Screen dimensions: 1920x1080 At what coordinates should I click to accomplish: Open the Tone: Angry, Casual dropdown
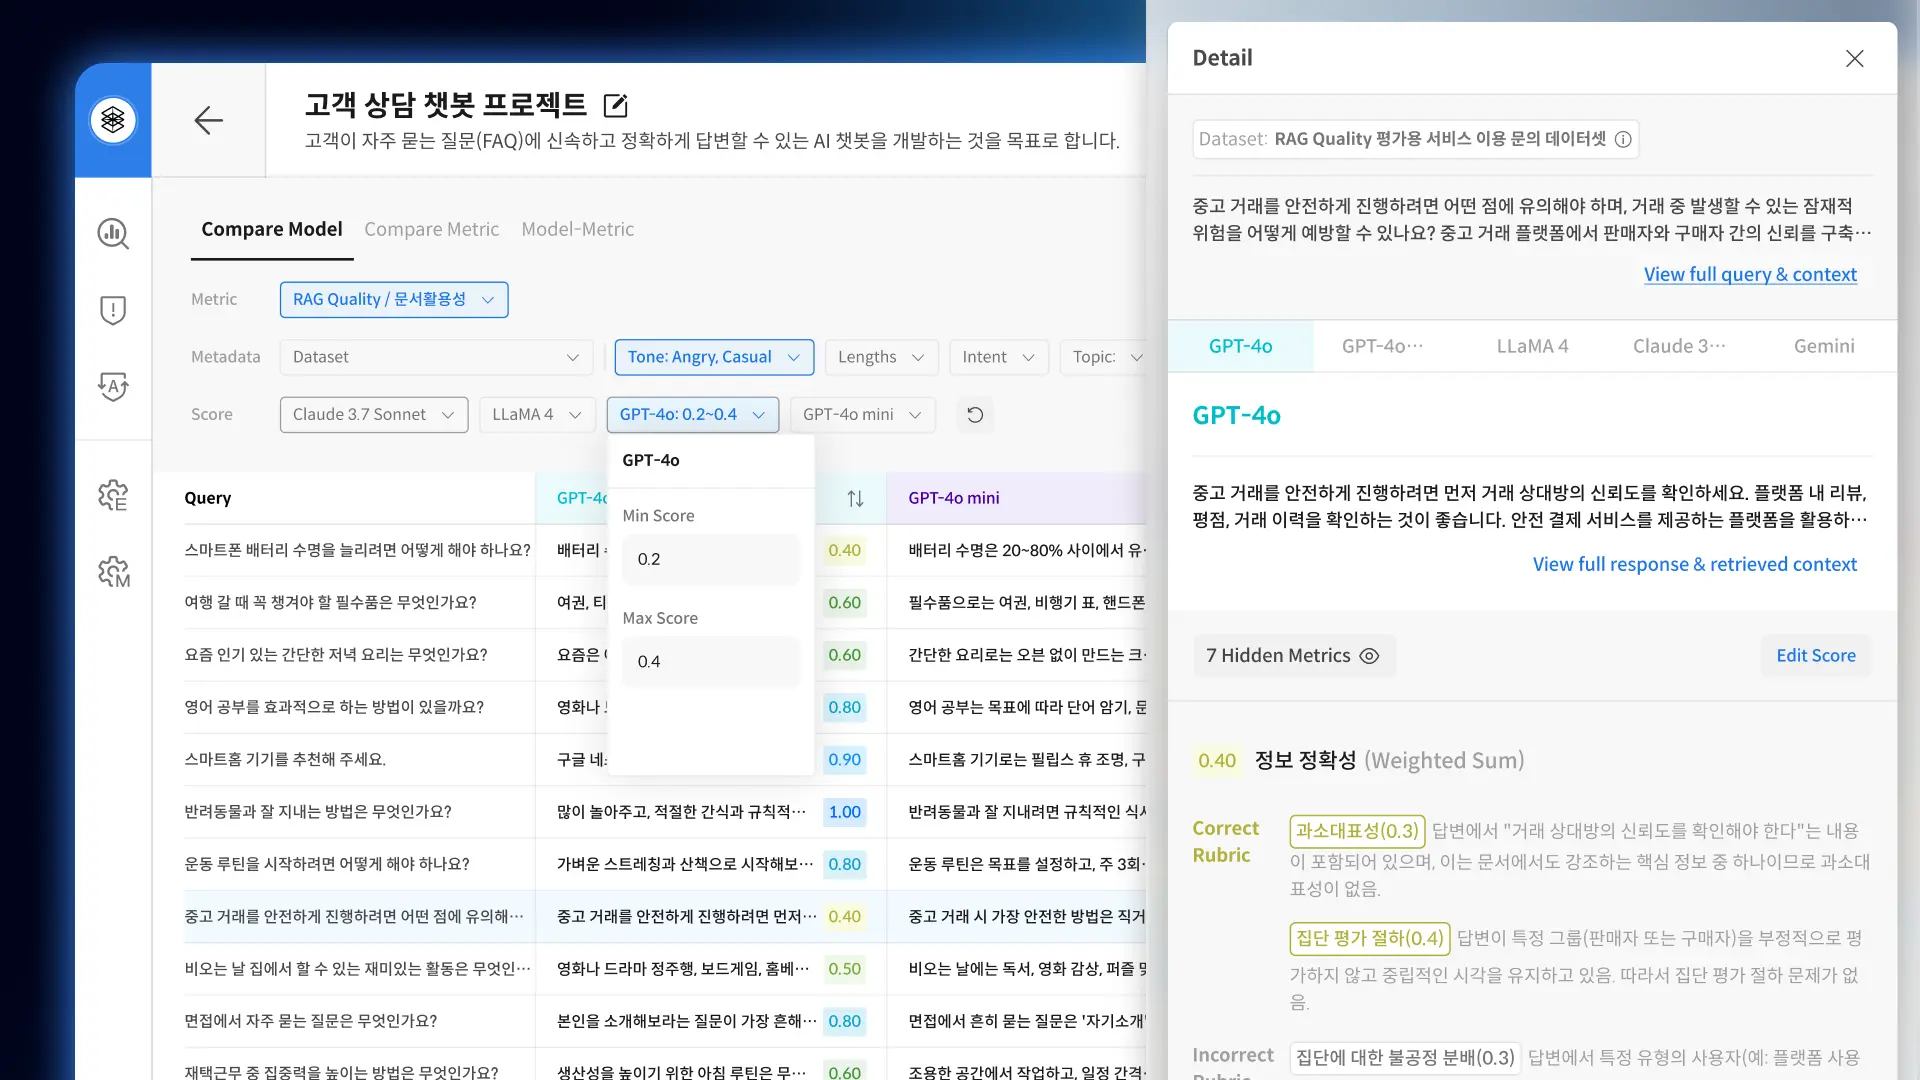click(714, 357)
